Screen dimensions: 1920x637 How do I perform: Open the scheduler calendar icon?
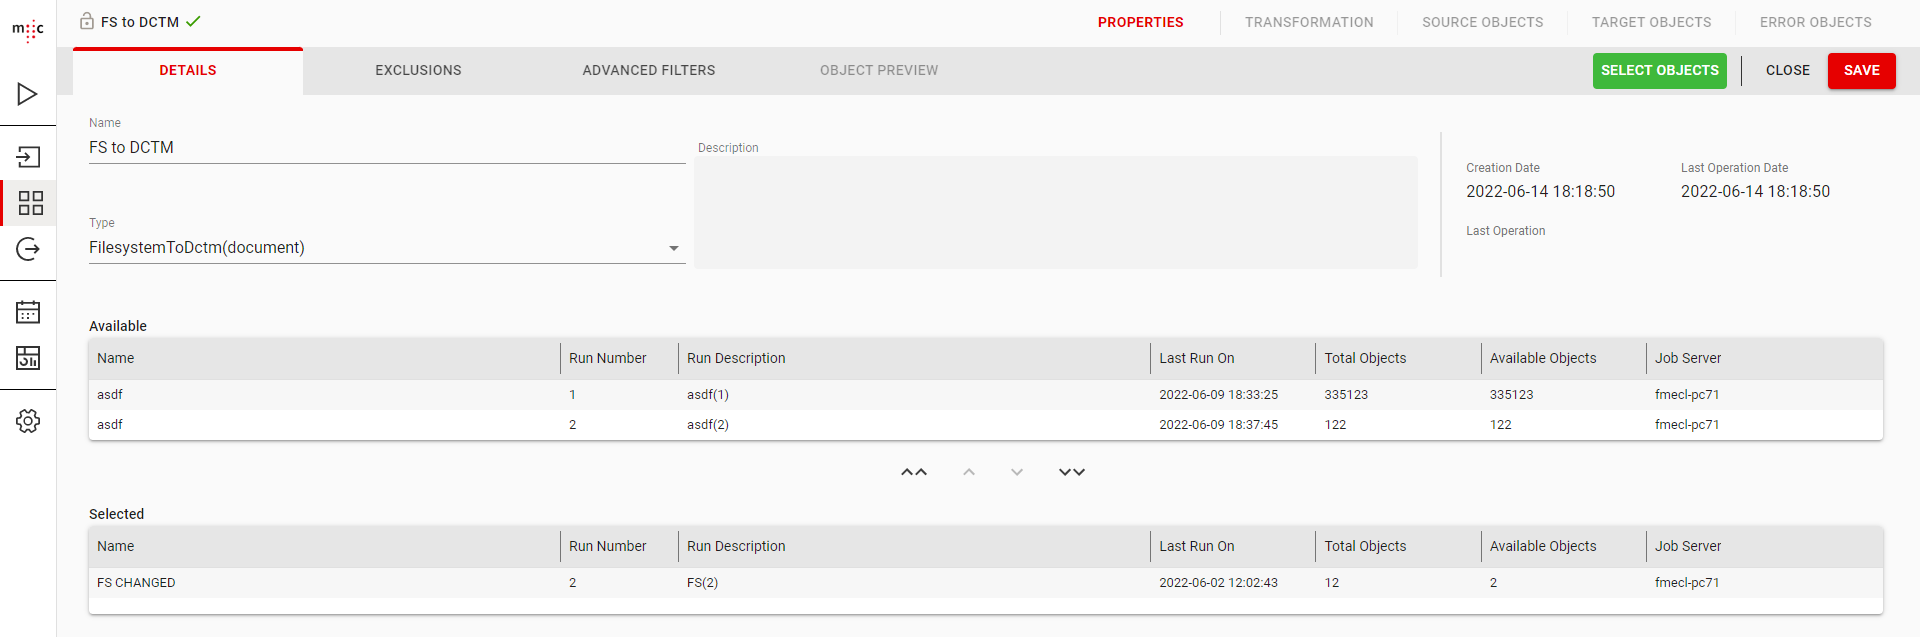[x=27, y=311]
